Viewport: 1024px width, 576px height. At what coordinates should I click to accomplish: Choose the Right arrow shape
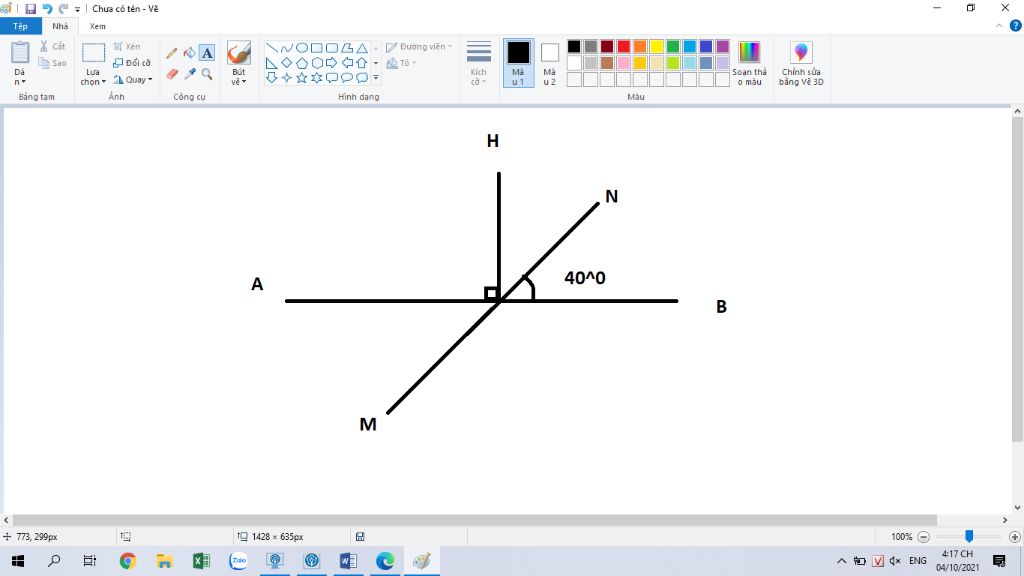pyautogui.click(x=332, y=63)
